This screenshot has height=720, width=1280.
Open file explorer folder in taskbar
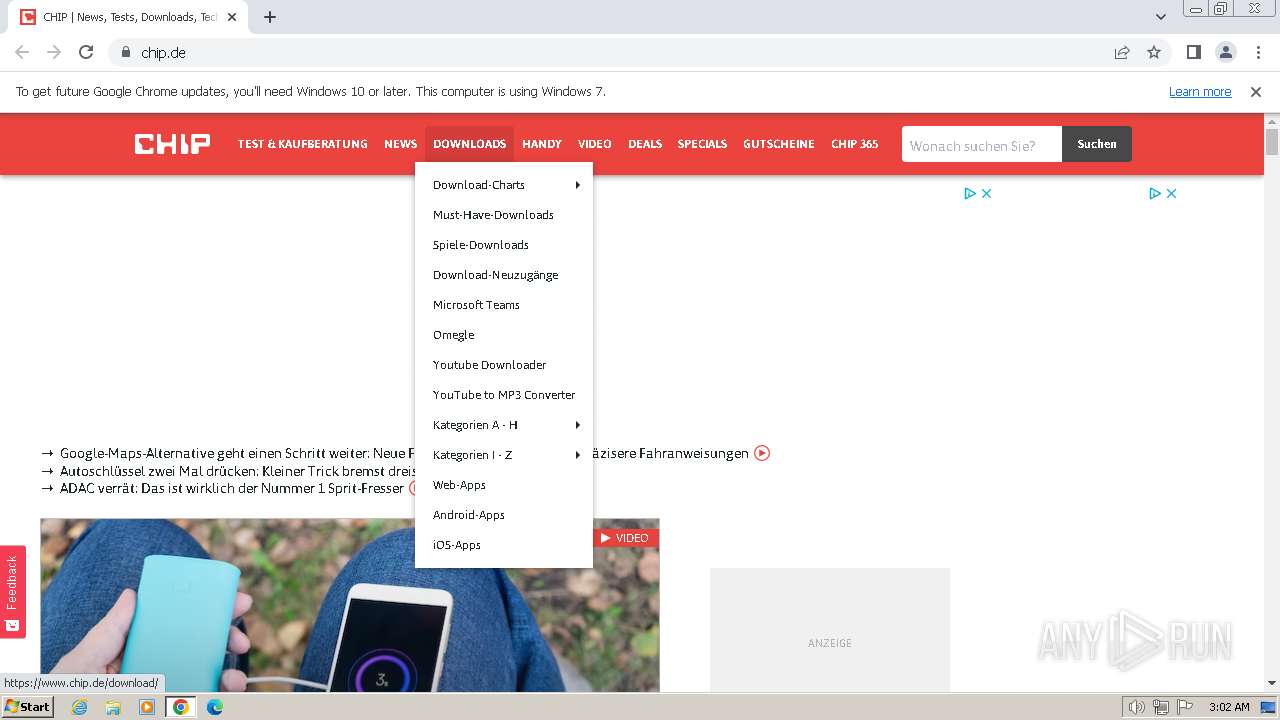113,707
